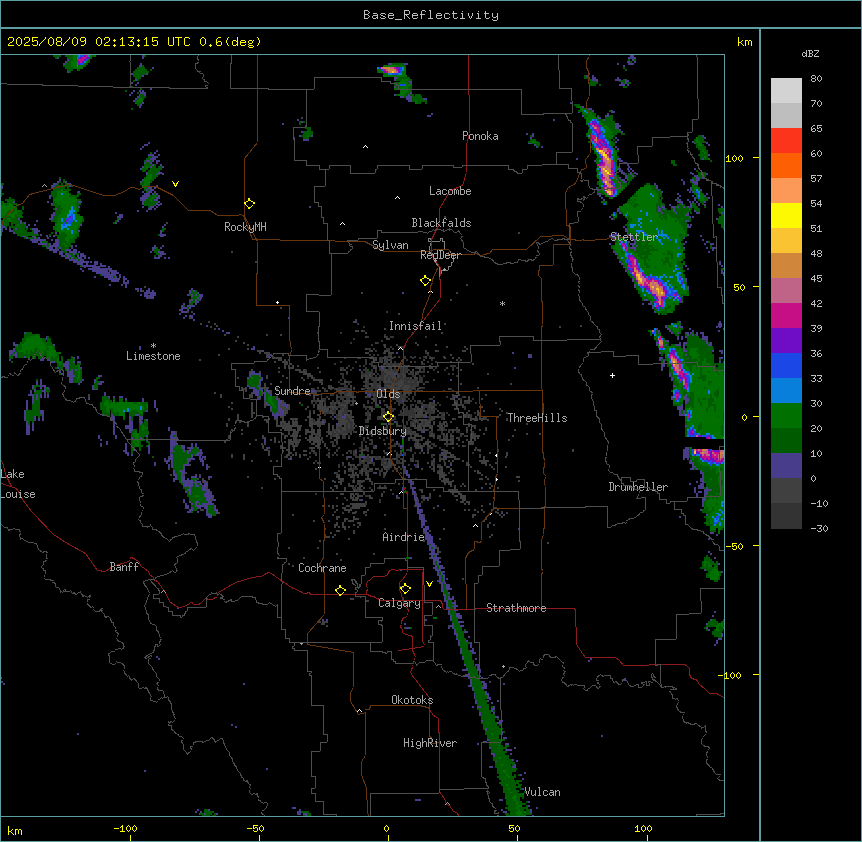862x842 pixels.
Task: Click the RedDeer city label
Action: tap(440, 255)
